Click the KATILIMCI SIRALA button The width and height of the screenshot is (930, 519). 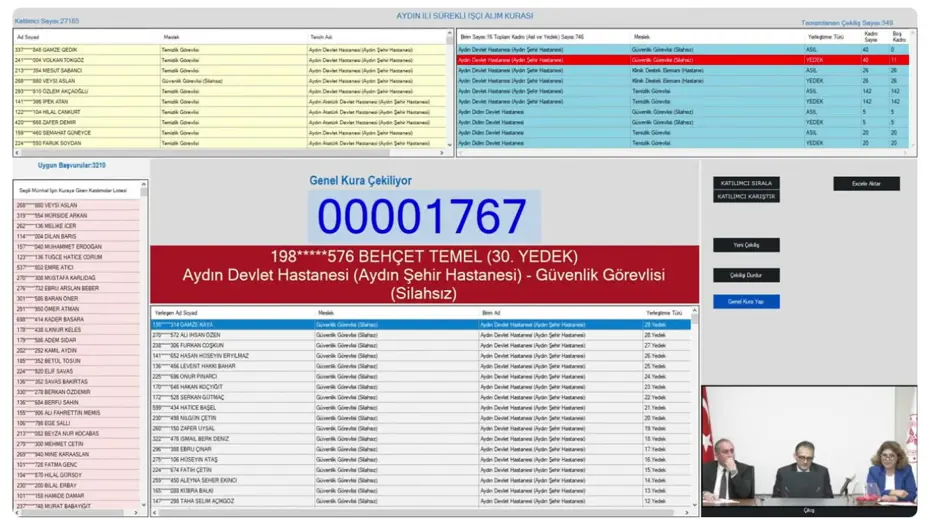pos(746,184)
